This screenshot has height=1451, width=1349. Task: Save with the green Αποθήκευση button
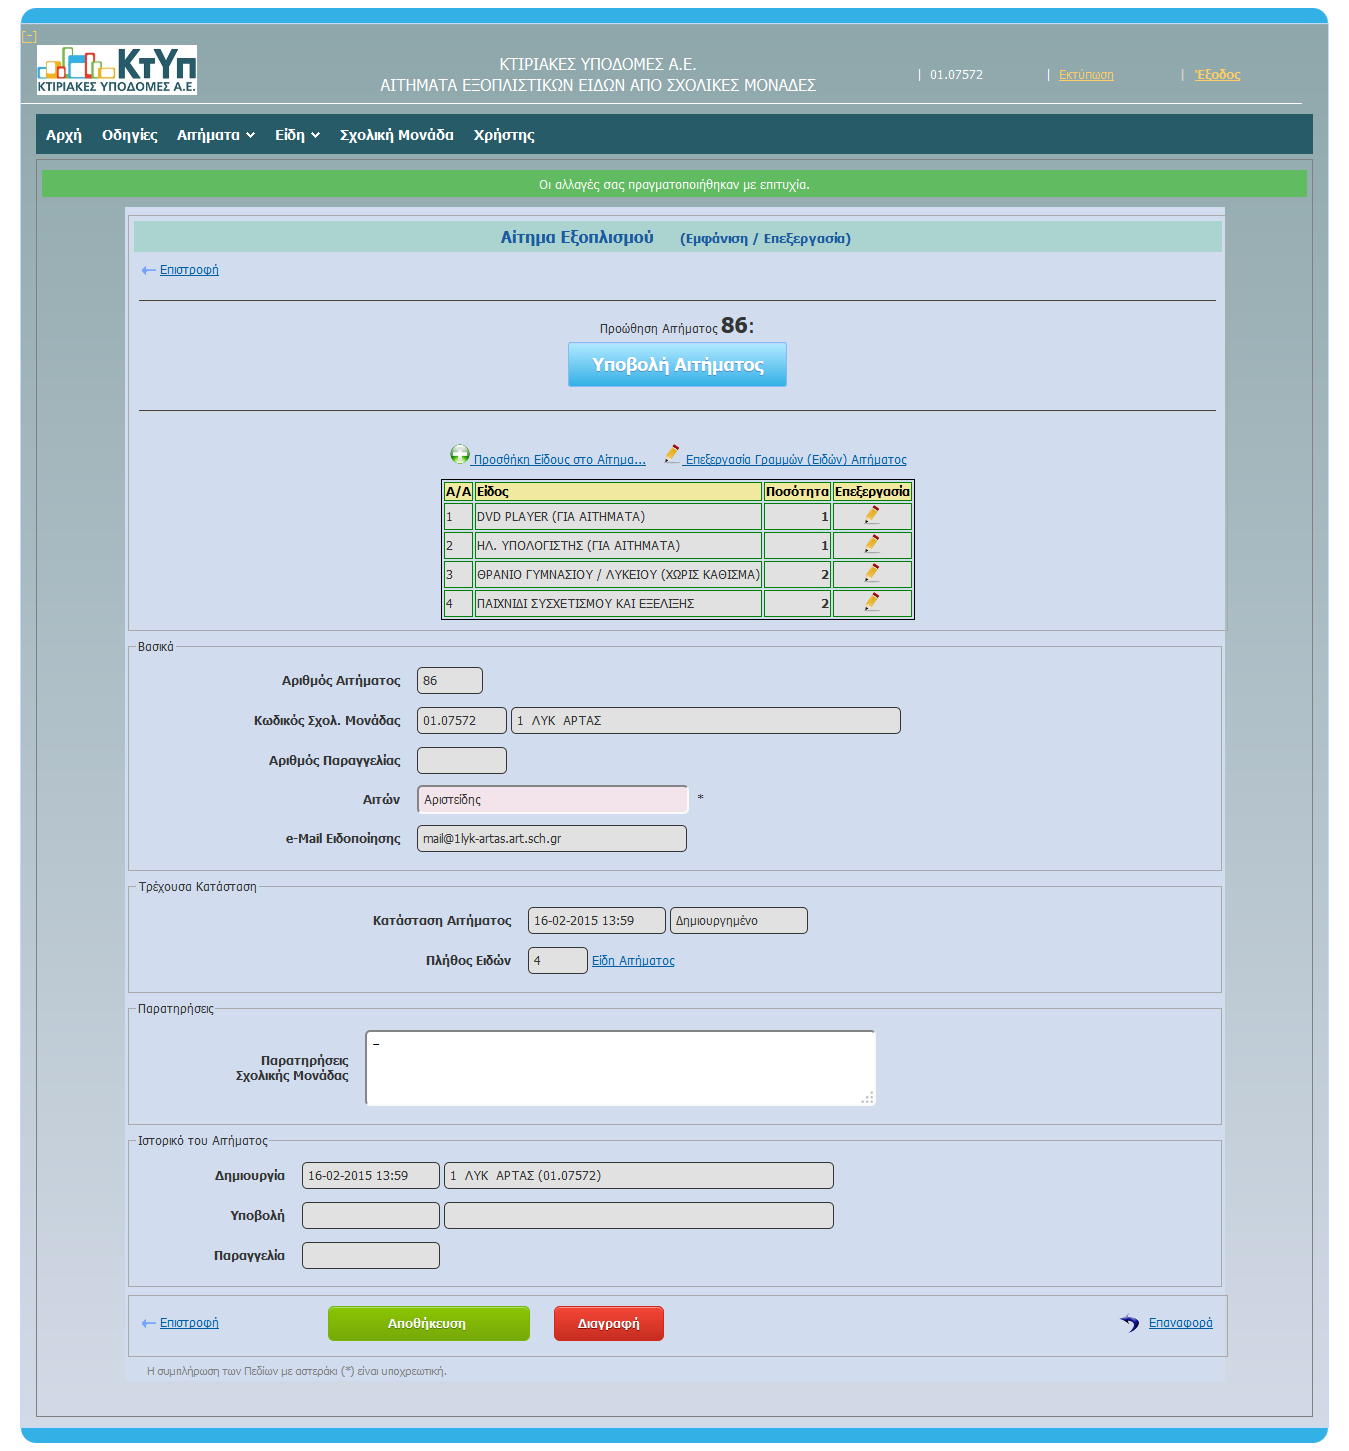[x=429, y=1323]
